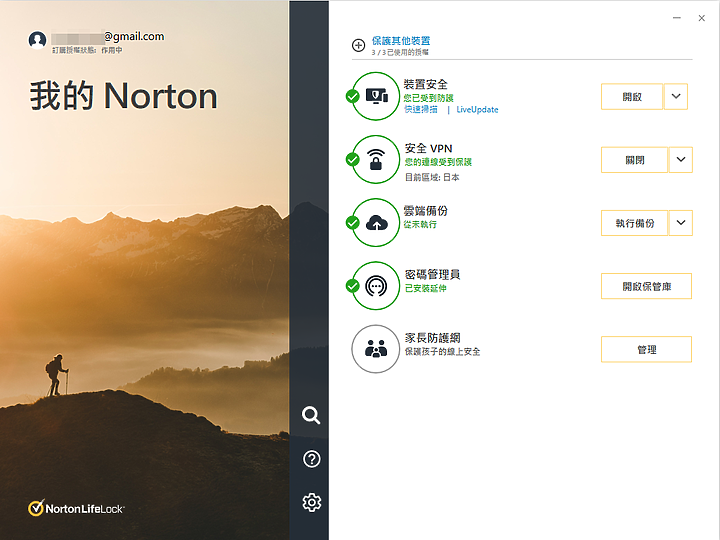
Task: Click green checkmark badge on 密碼管理員
Action: 353,286
